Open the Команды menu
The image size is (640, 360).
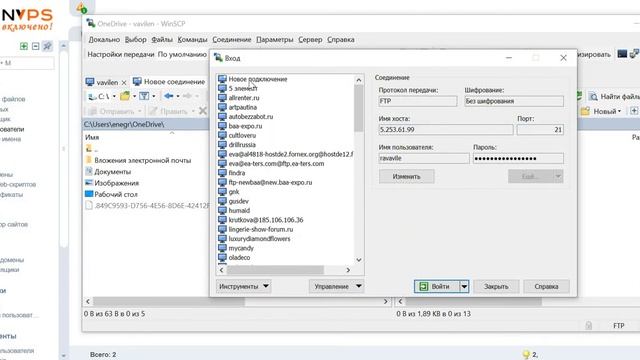coord(192,40)
